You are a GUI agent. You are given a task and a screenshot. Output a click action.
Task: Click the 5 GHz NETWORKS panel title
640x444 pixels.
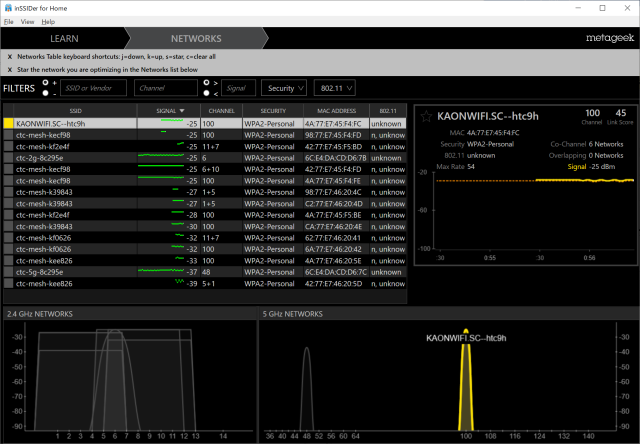point(292,314)
